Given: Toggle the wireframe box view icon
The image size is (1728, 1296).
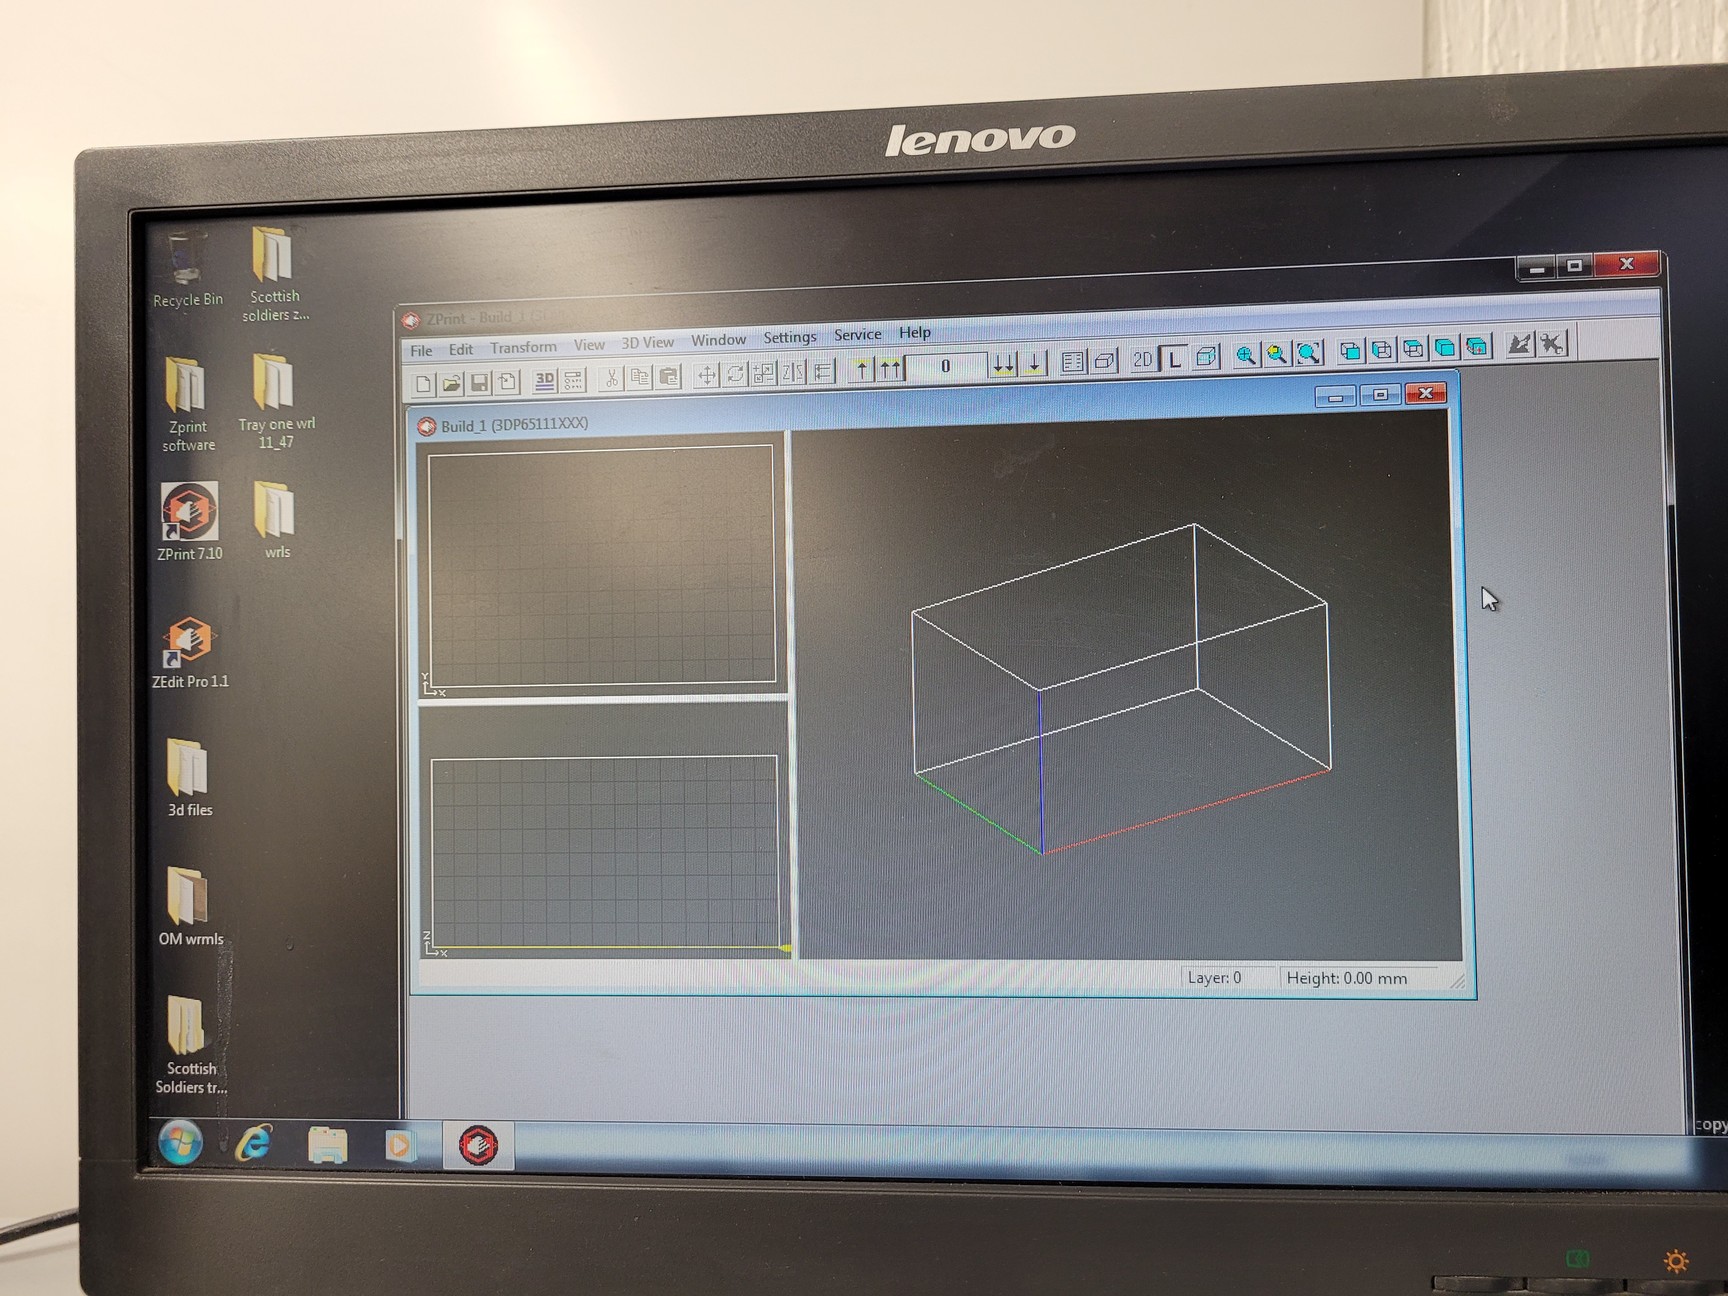Looking at the screenshot, I should click(1102, 359).
